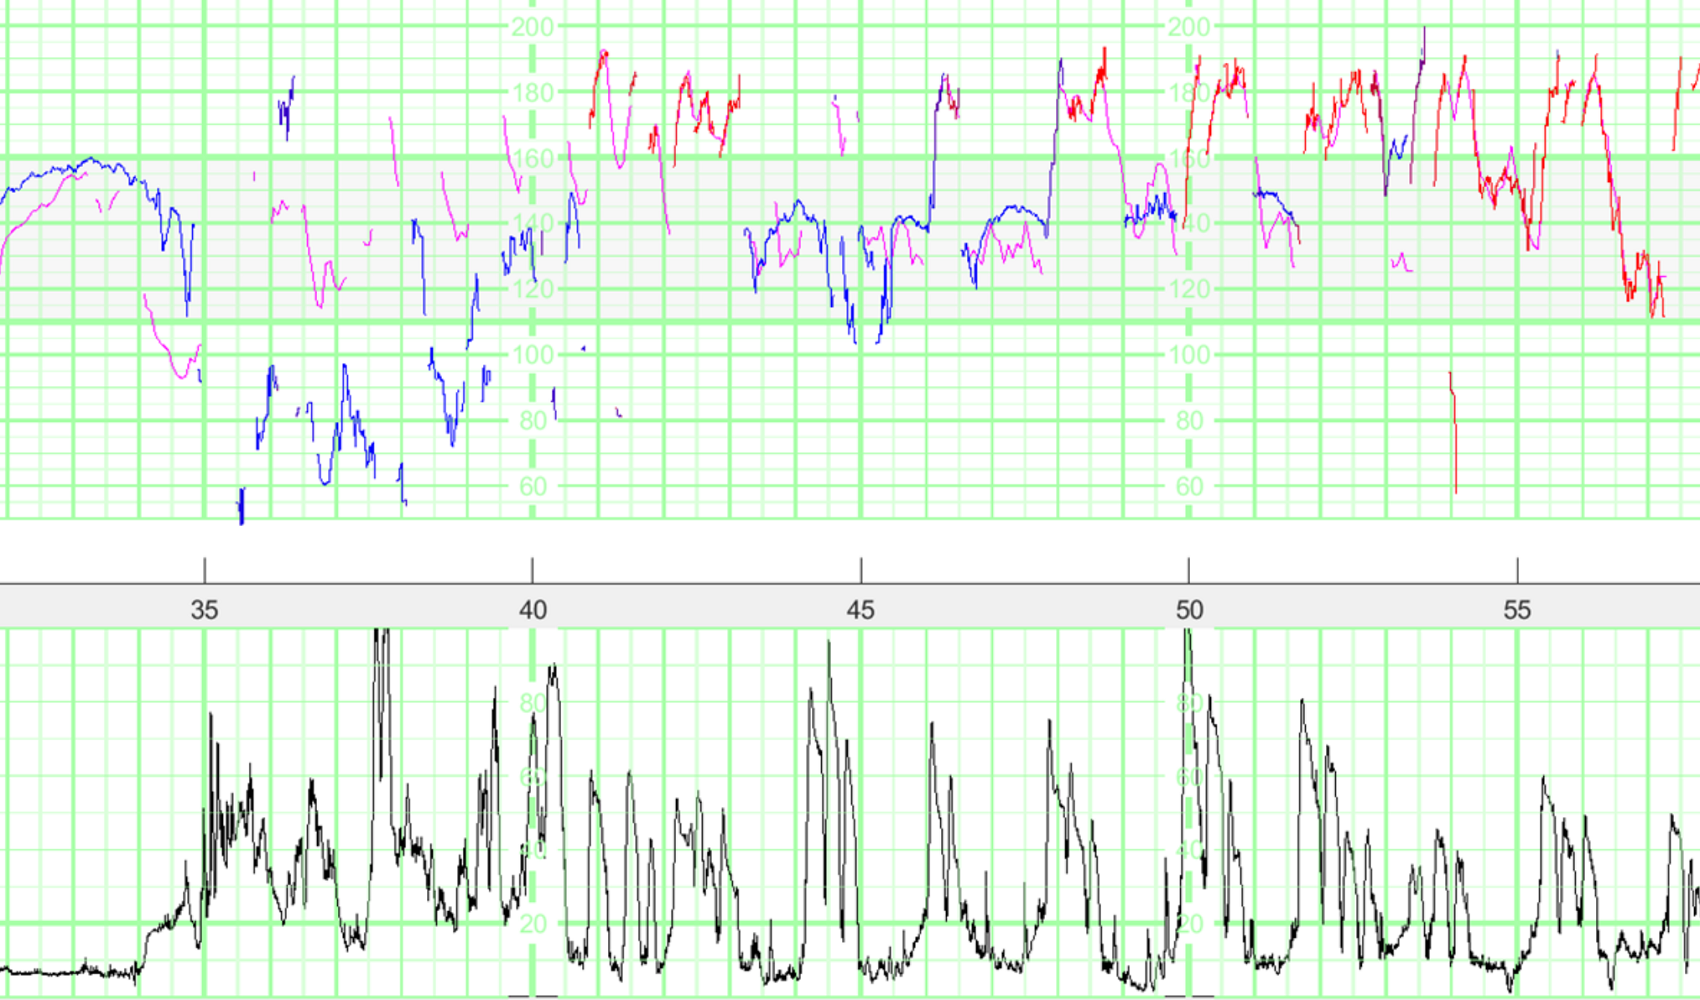Select scale label 100 above the 50 minute mark
This screenshot has height=1000, width=1700.
[x=1189, y=355]
